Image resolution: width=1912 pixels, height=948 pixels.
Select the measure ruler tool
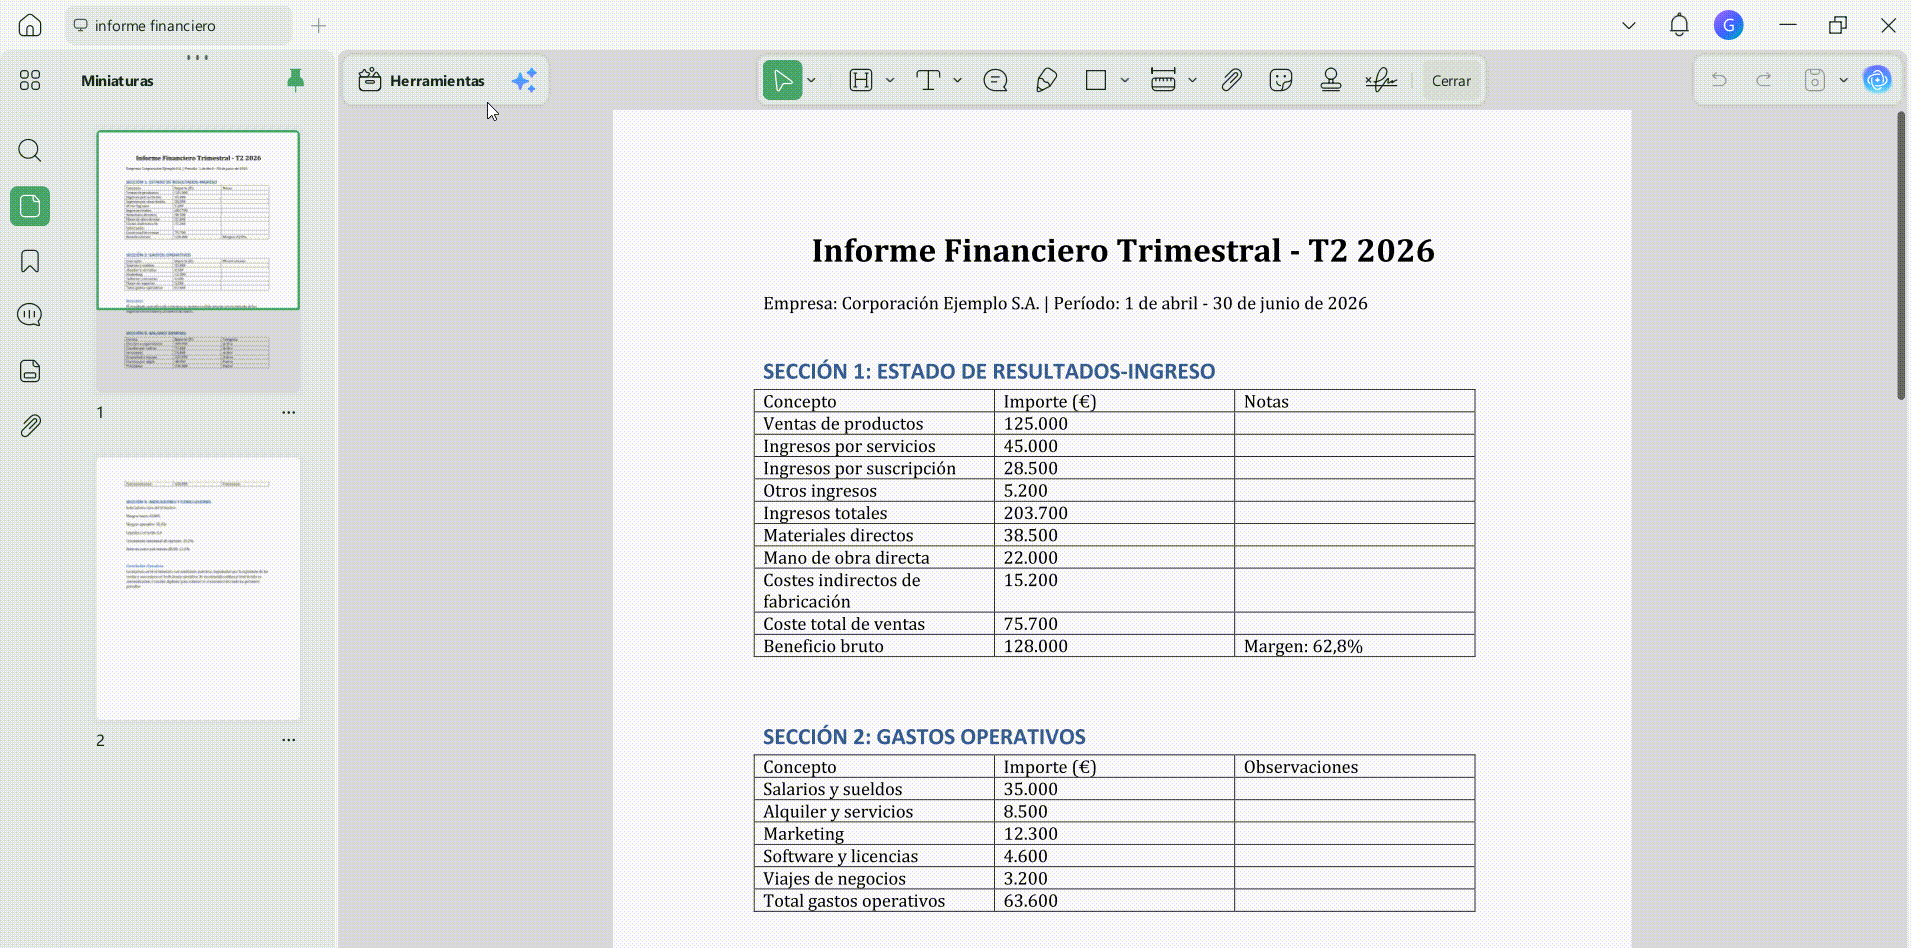point(1163,80)
